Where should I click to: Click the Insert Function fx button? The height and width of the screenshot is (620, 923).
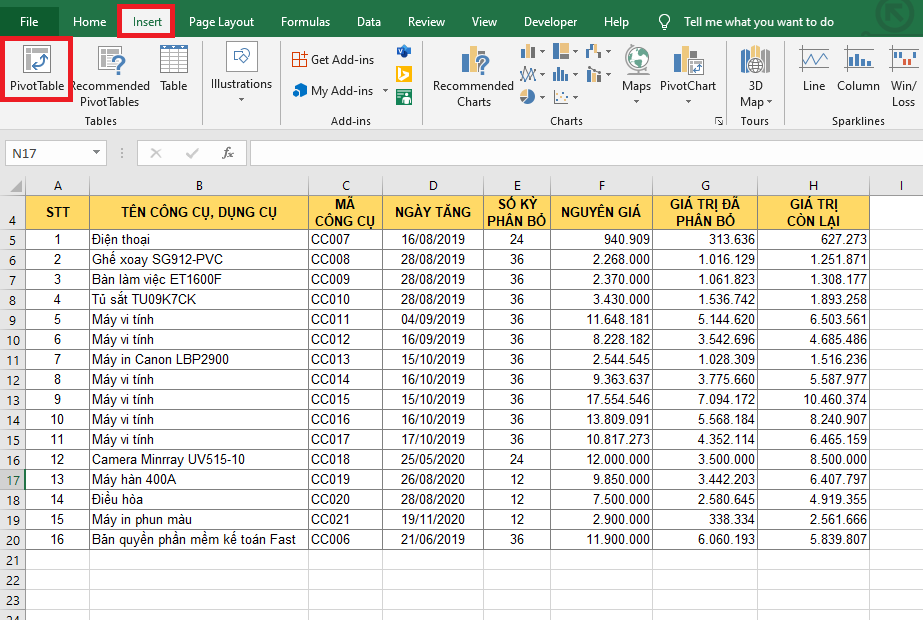[x=228, y=153]
